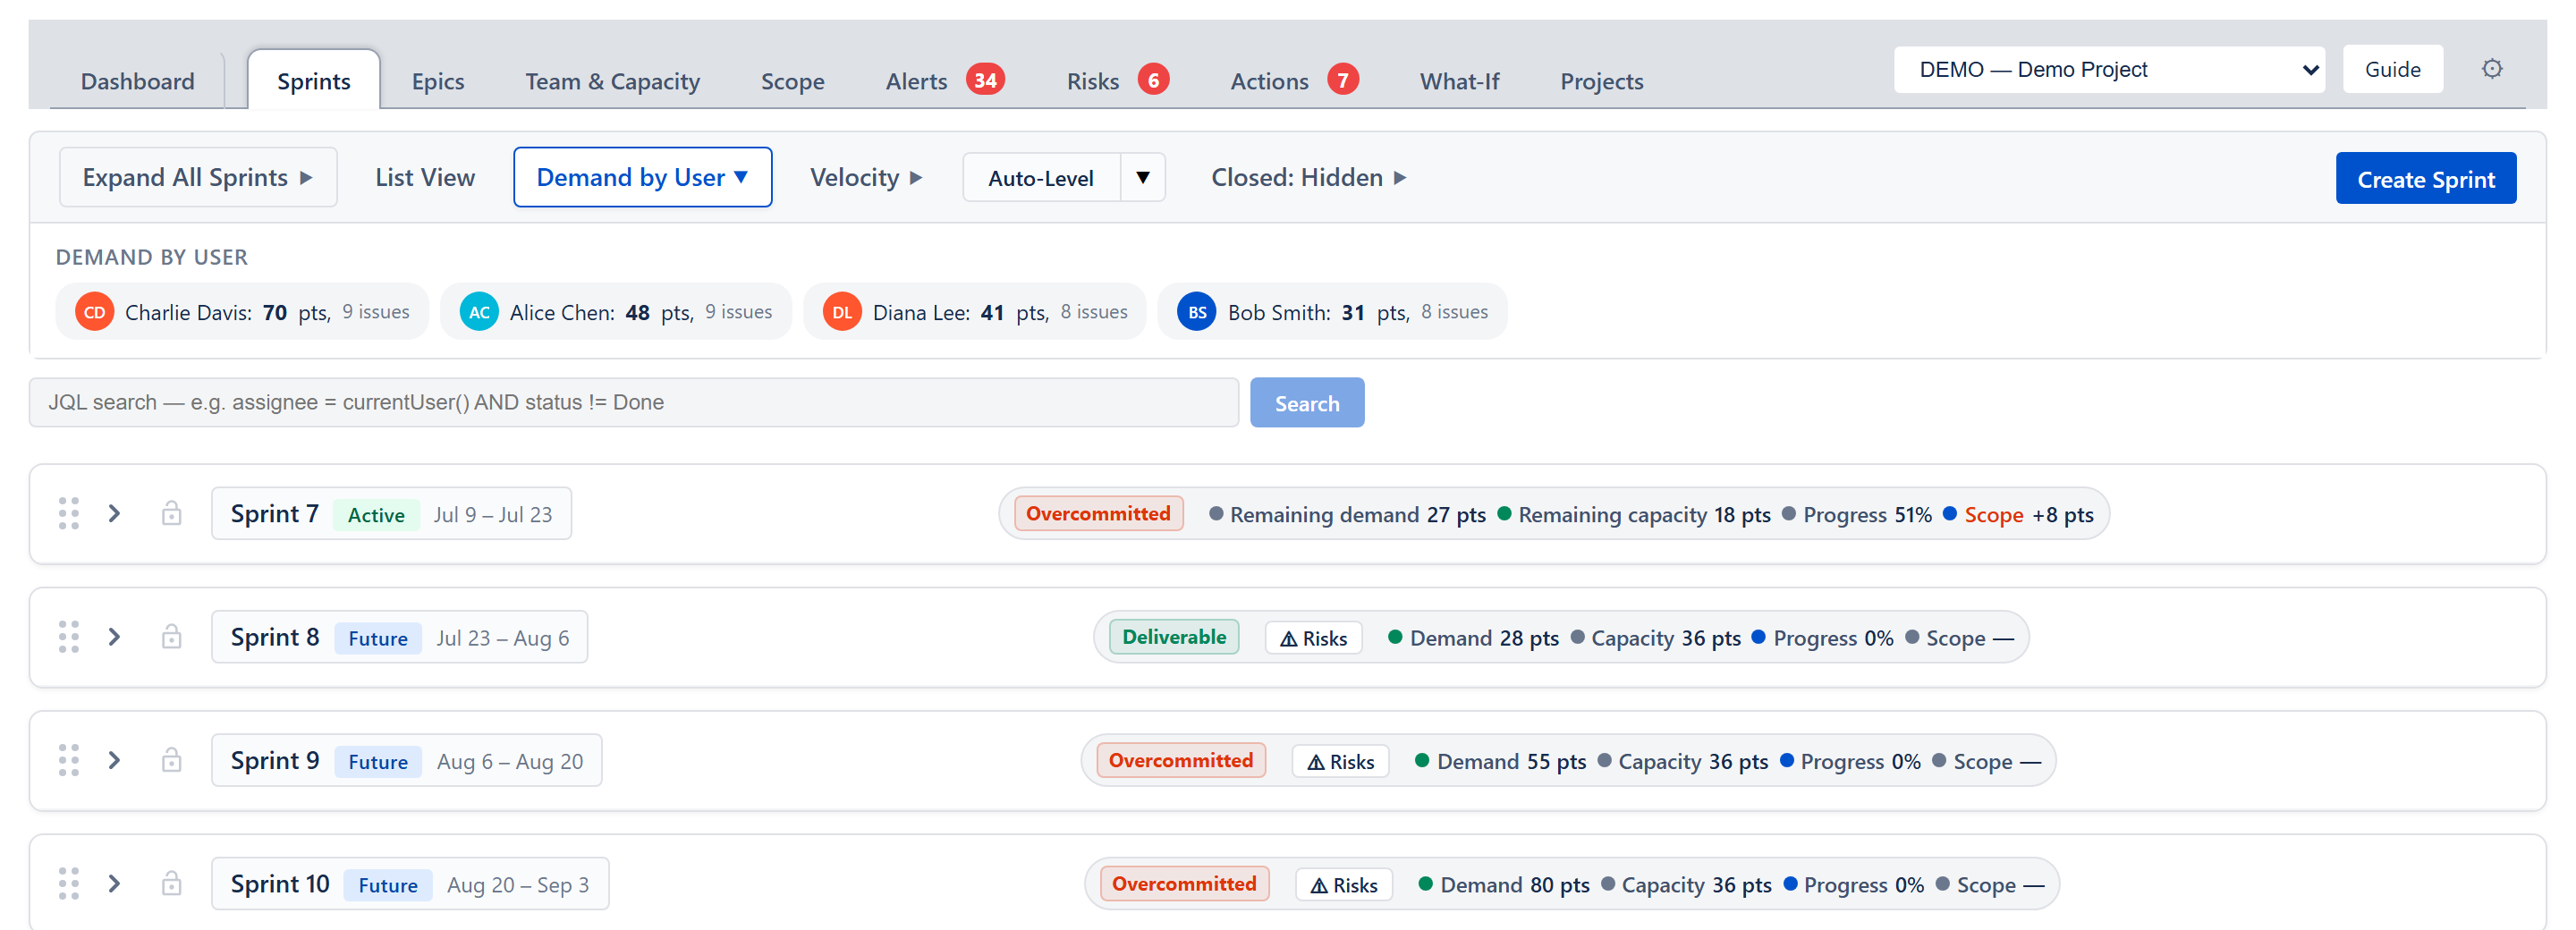2576x930 pixels.
Task: Click 'Capacity 36 pts' on Sprint 8
Action: (1666, 638)
